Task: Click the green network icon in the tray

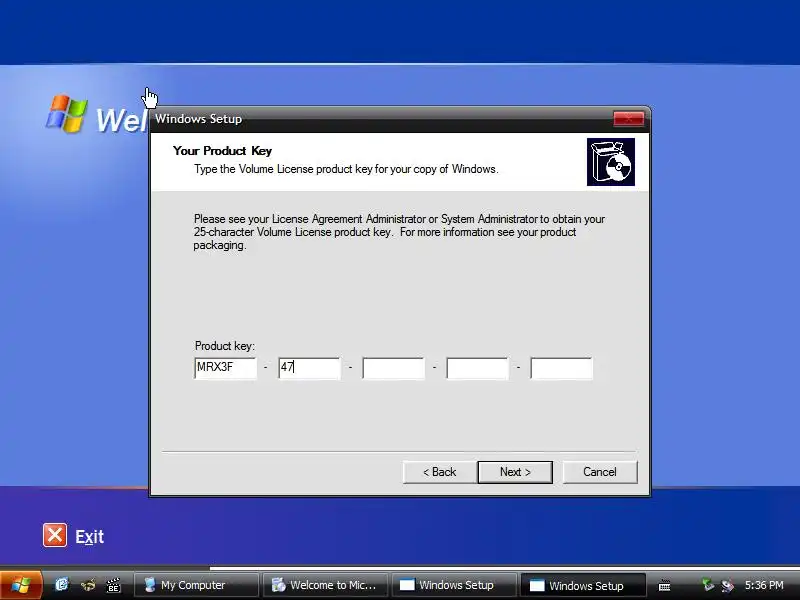Action: pos(708,585)
